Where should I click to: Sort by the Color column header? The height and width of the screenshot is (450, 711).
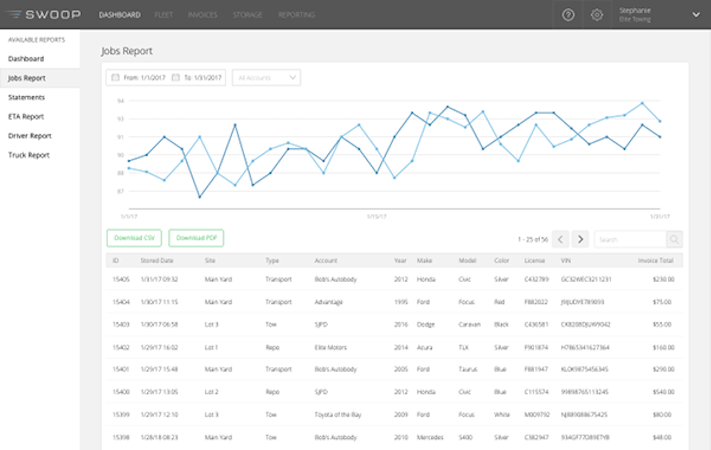[502, 261]
